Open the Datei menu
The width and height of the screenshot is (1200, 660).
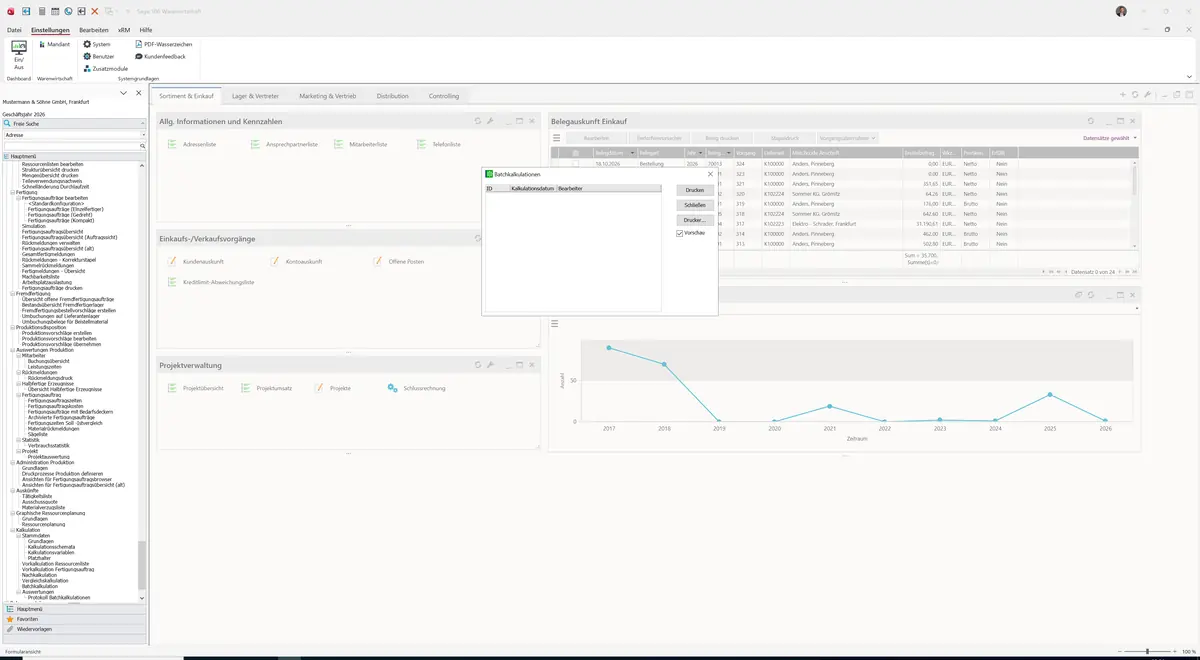pyautogui.click(x=14, y=31)
